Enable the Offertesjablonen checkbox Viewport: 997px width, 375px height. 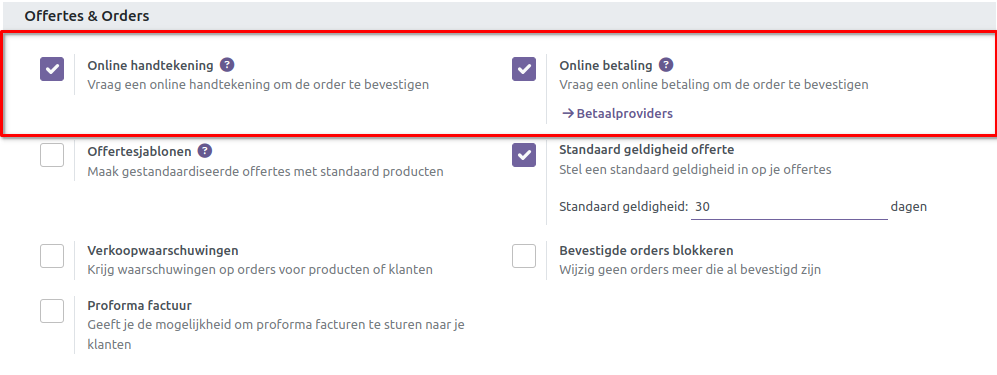click(52, 155)
